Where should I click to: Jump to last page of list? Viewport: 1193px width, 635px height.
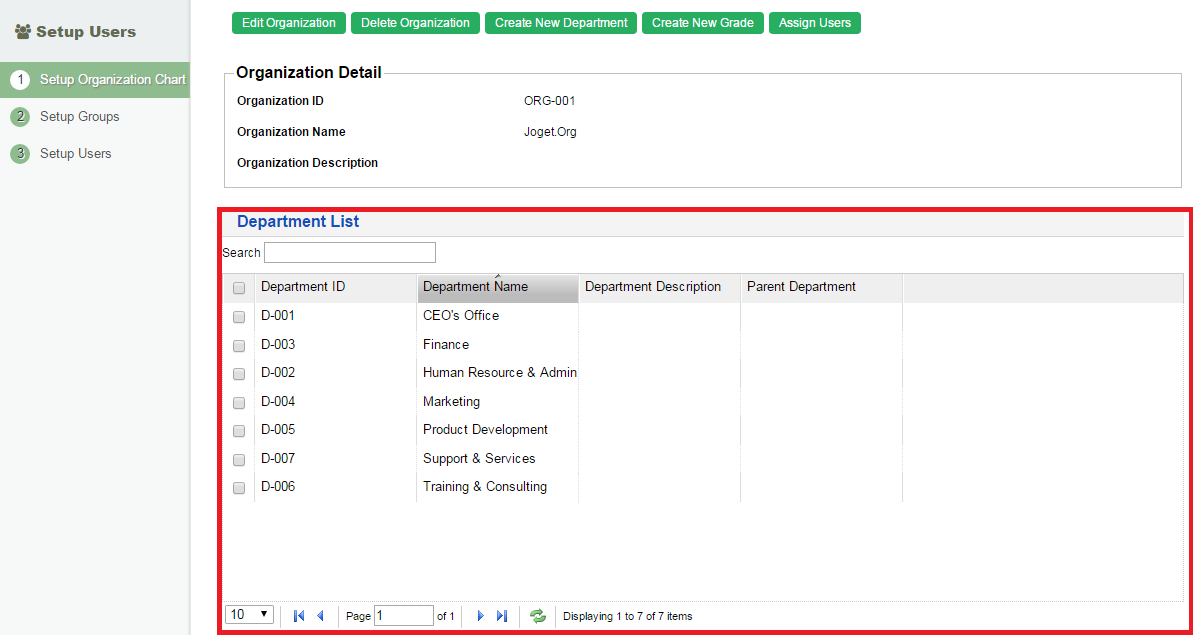point(502,616)
